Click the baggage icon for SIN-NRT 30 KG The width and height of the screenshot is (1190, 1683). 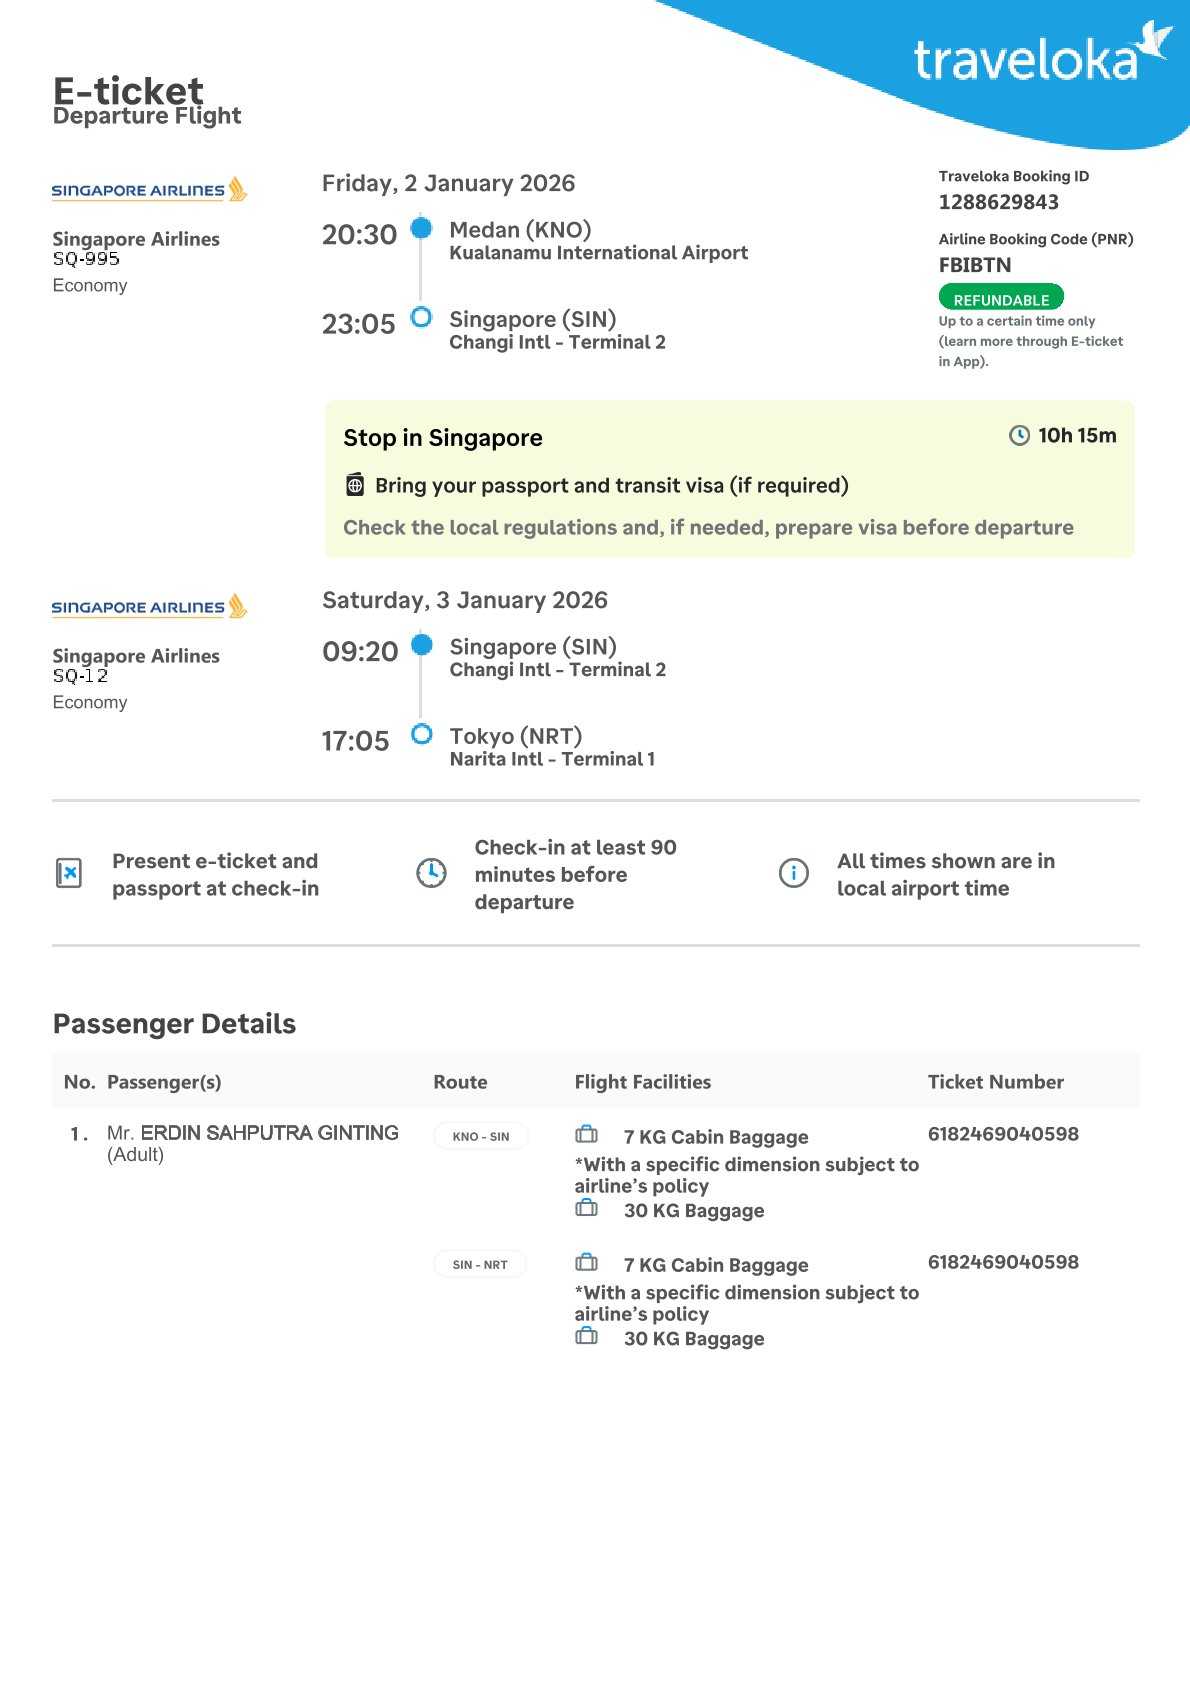pyautogui.click(x=587, y=1336)
